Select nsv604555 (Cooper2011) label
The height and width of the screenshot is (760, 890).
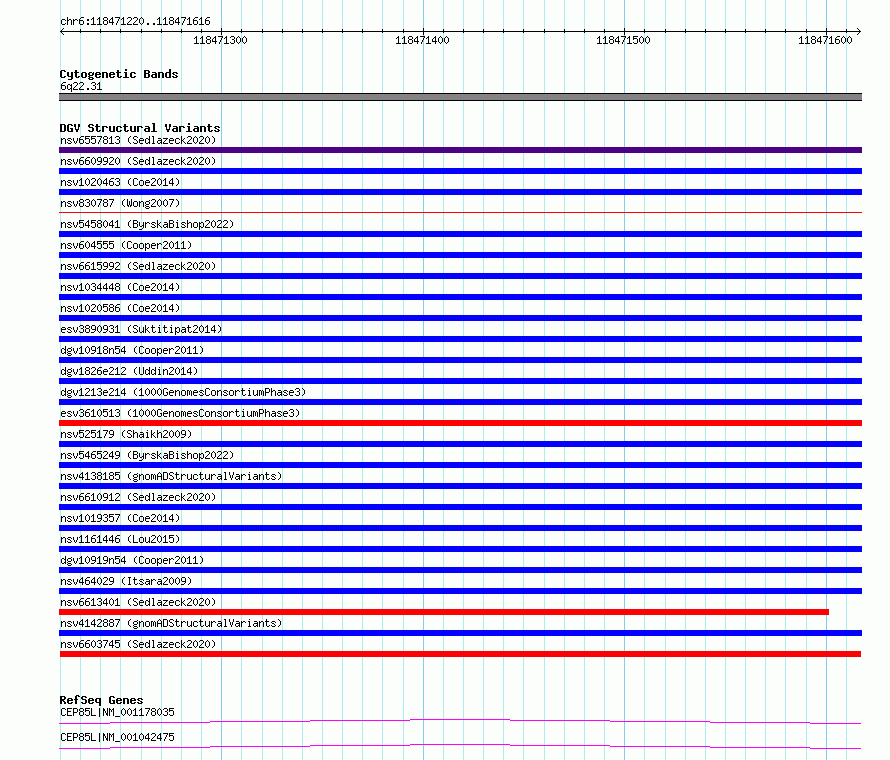coord(126,245)
